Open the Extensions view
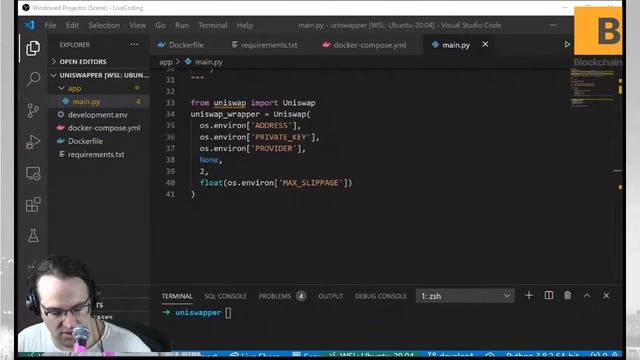640x360 pixels. (x=33, y=204)
